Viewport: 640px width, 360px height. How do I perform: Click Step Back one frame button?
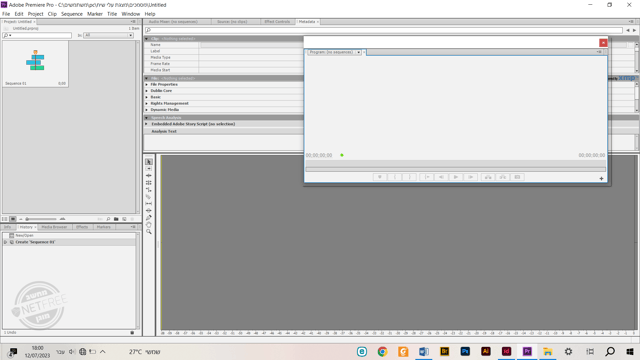[441, 177]
